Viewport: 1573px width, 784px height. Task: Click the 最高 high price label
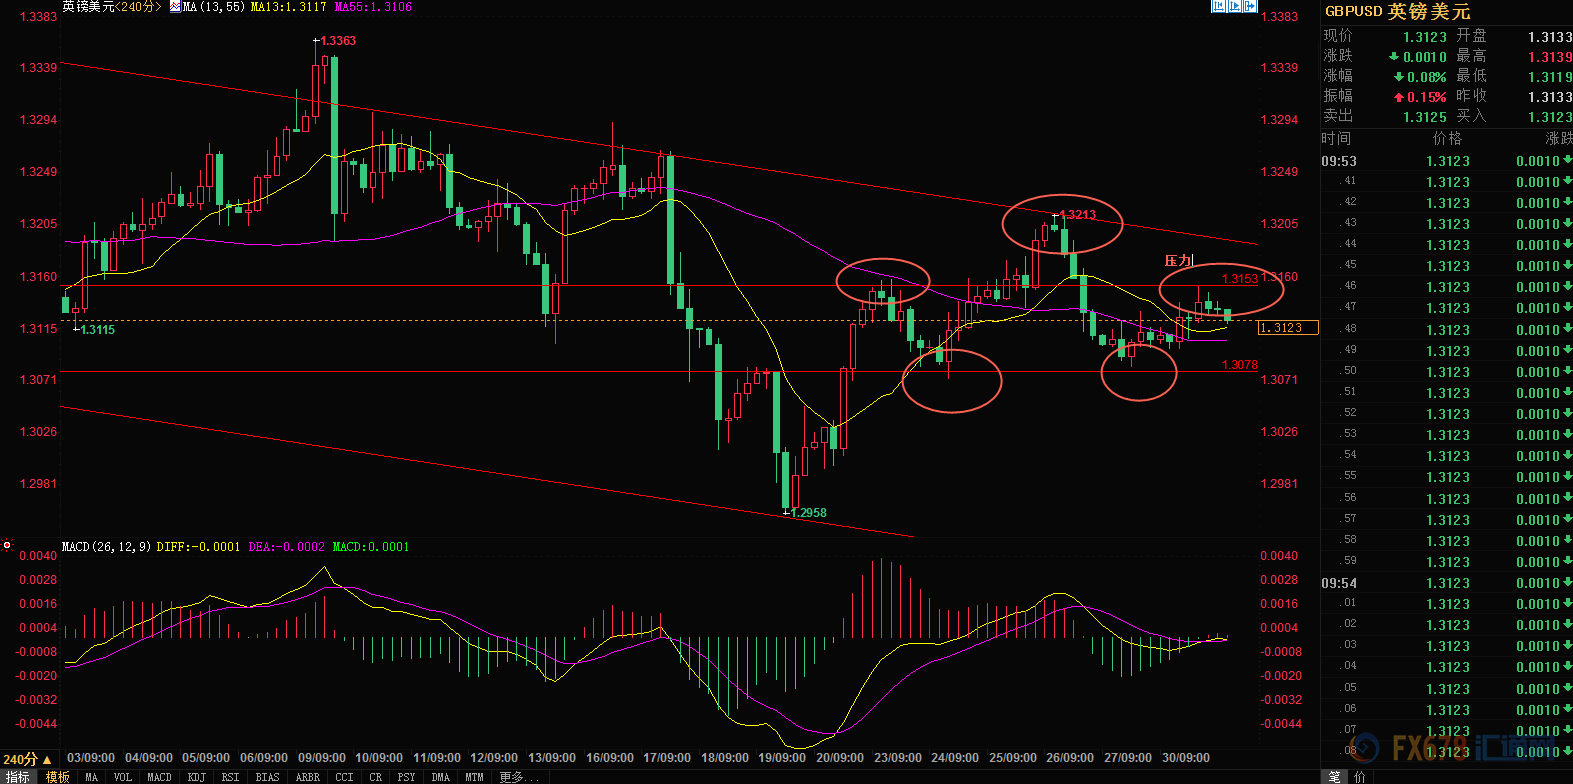[x=1471, y=56]
